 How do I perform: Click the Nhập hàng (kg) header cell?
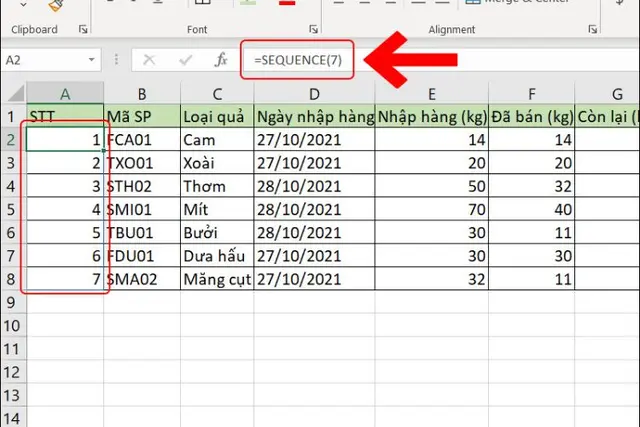point(431,116)
